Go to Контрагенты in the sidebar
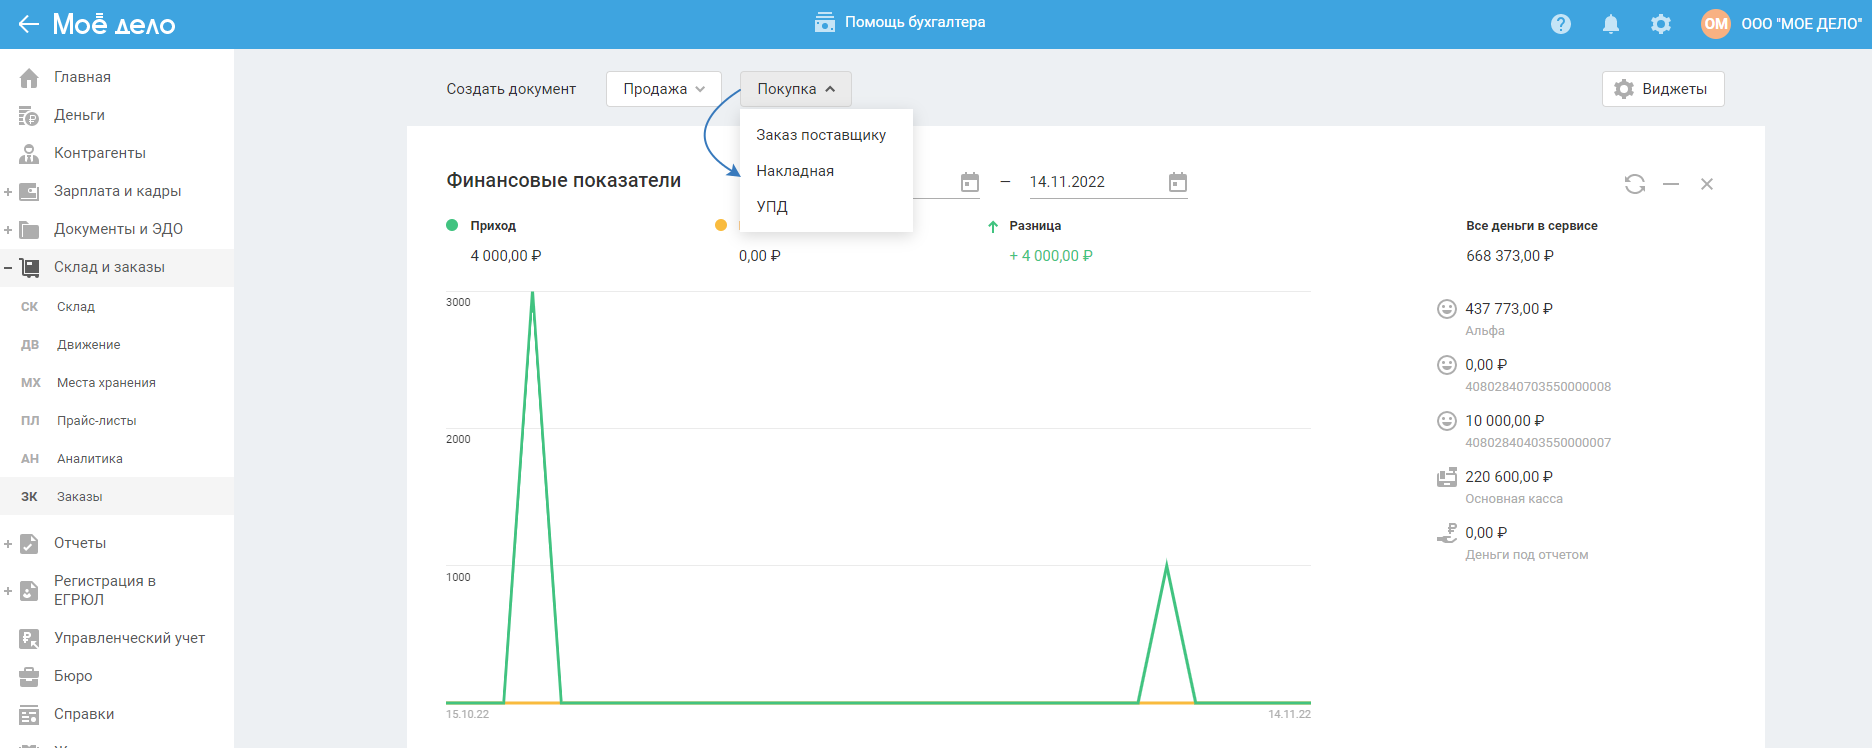The height and width of the screenshot is (748, 1872). [x=99, y=153]
